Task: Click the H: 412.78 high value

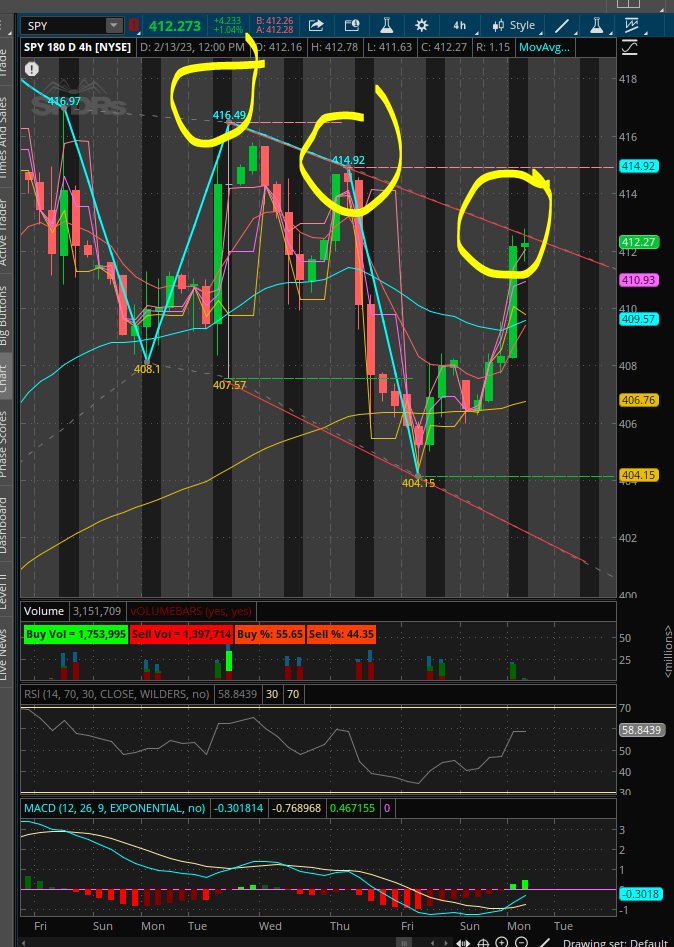Action: click(334, 47)
